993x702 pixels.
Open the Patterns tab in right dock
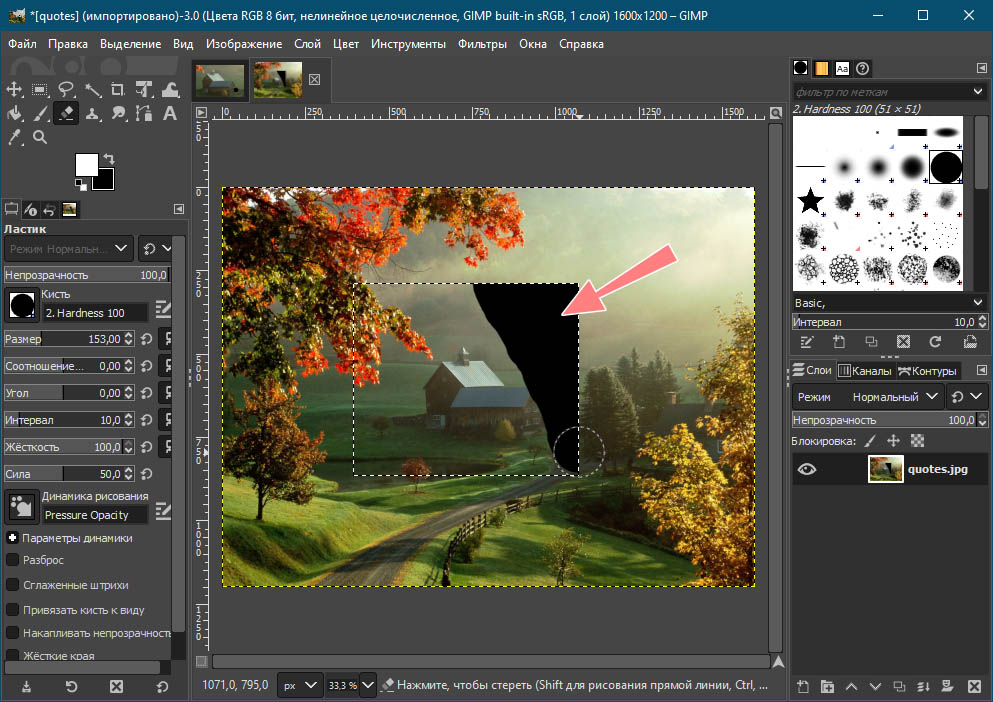[821, 68]
